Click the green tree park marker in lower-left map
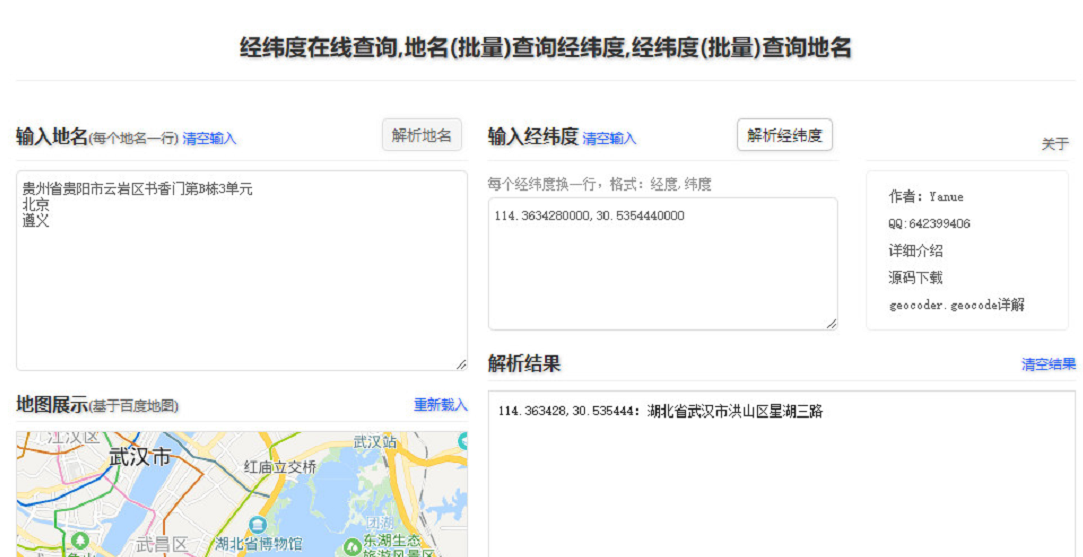The width and height of the screenshot is (1083, 557). pos(79,540)
